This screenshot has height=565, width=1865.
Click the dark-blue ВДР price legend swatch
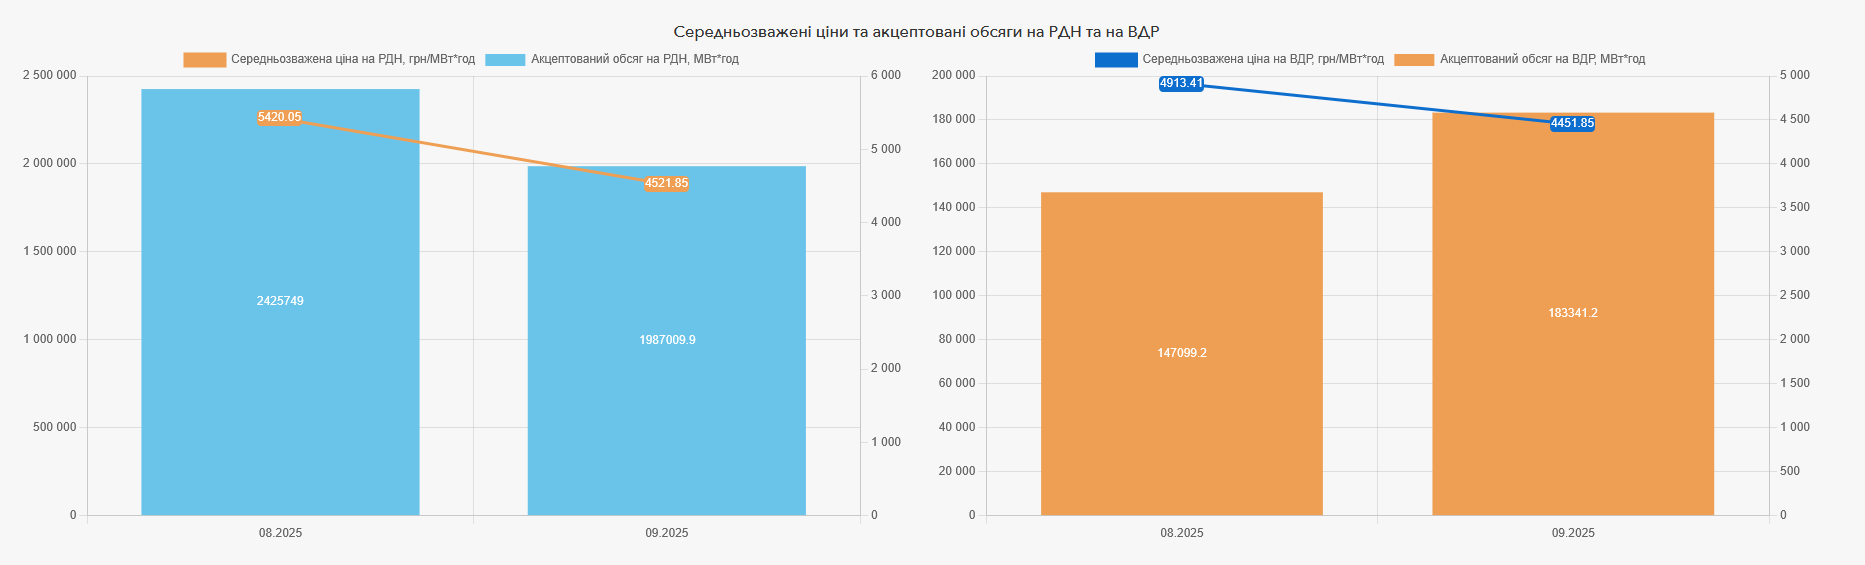[x=1116, y=60]
